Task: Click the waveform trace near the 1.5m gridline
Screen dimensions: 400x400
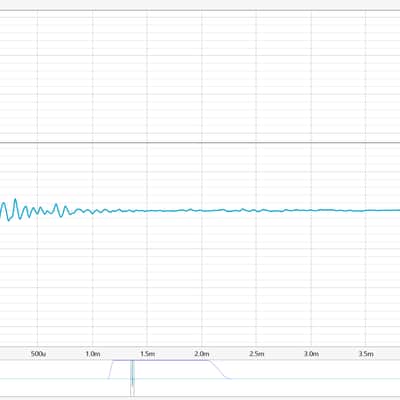Action: pyautogui.click(x=147, y=211)
